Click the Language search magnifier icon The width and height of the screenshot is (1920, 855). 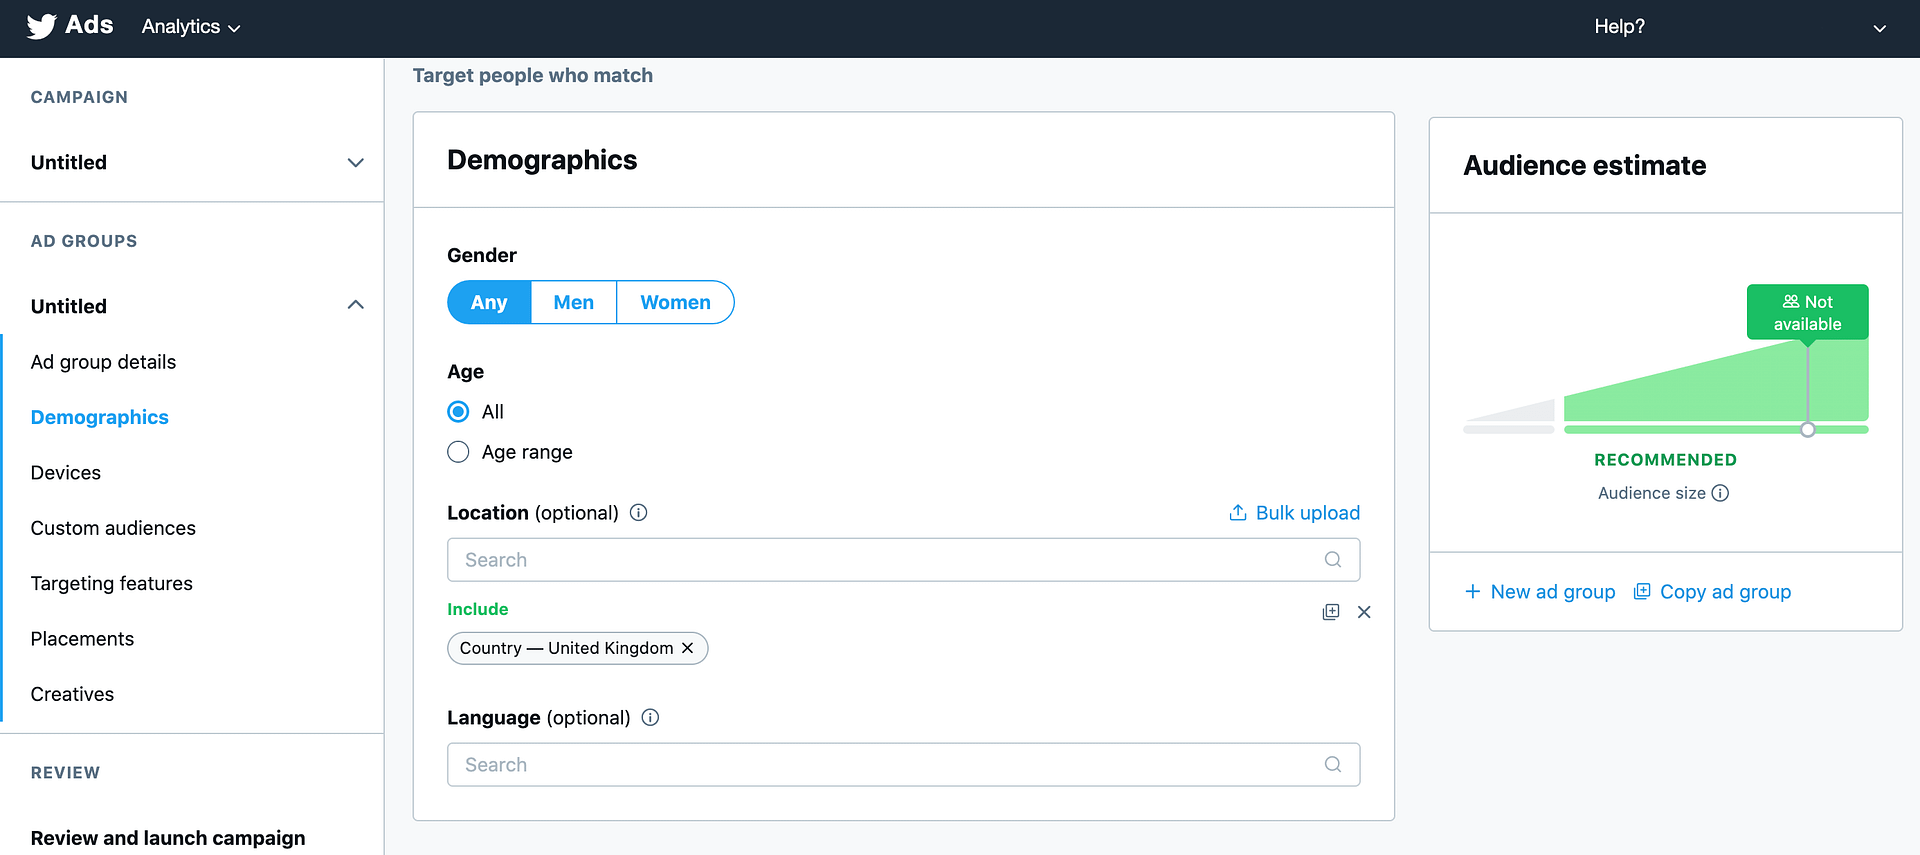(x=1333, y=764)
